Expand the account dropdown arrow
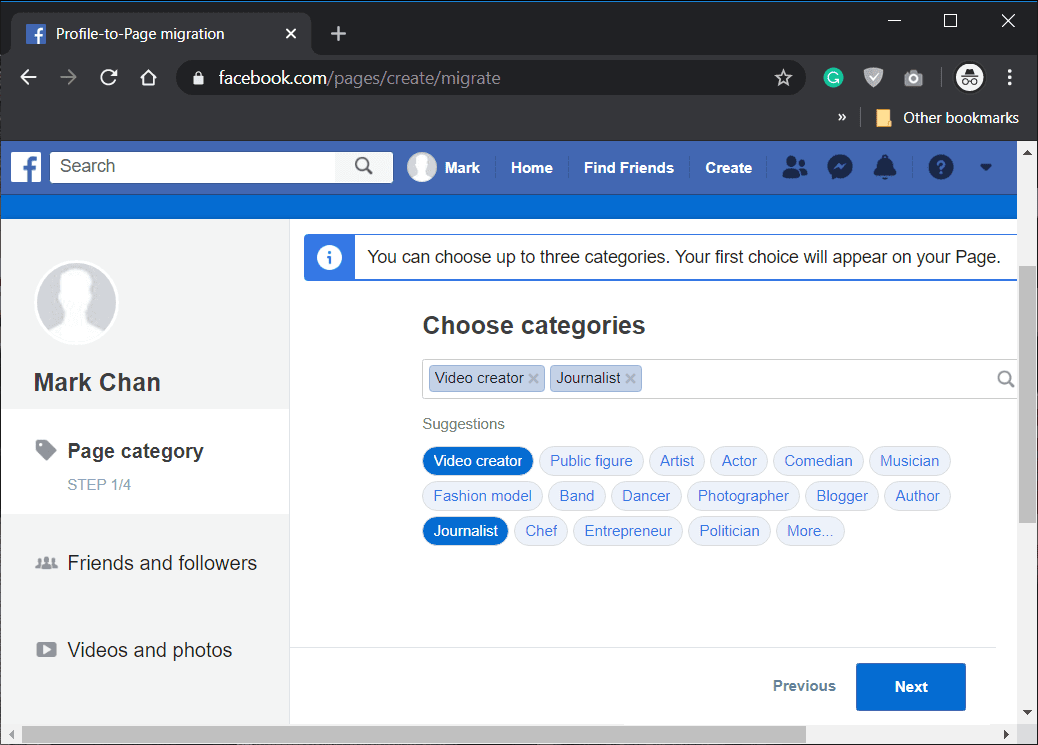1038x745 pixels. point(986,167)
